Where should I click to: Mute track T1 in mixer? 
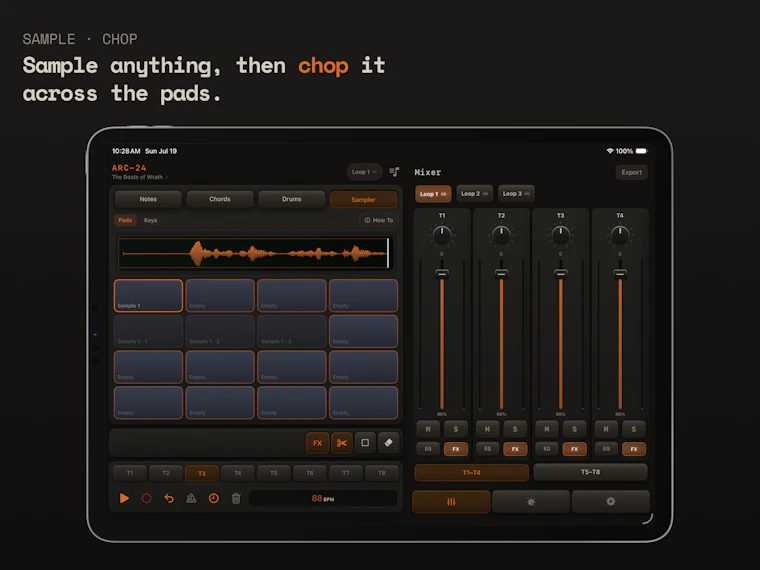tap(428, 429)
